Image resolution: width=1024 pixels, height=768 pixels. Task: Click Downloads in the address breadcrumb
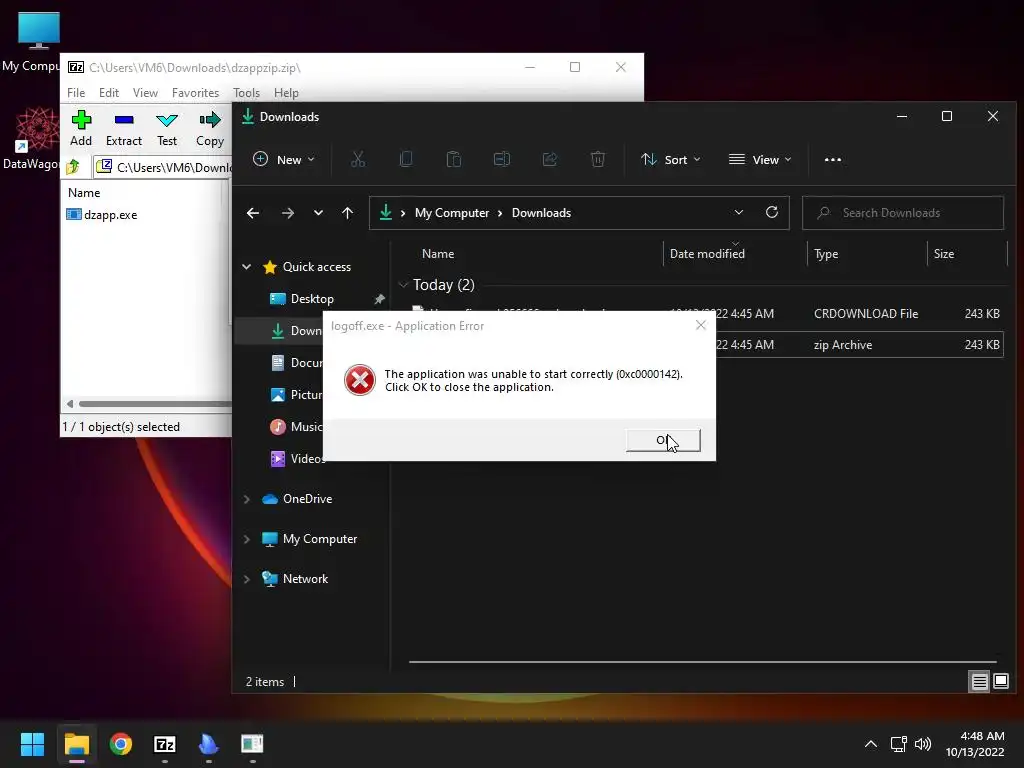[x=541, y=213]
